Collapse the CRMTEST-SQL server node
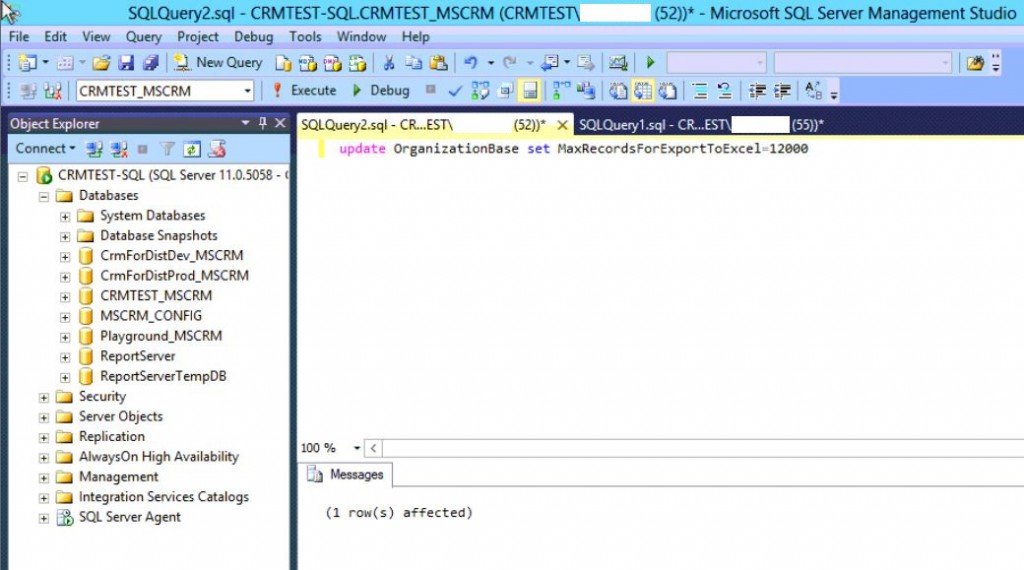The width and height of the screenshot is (1024, 570). [23, 176]
